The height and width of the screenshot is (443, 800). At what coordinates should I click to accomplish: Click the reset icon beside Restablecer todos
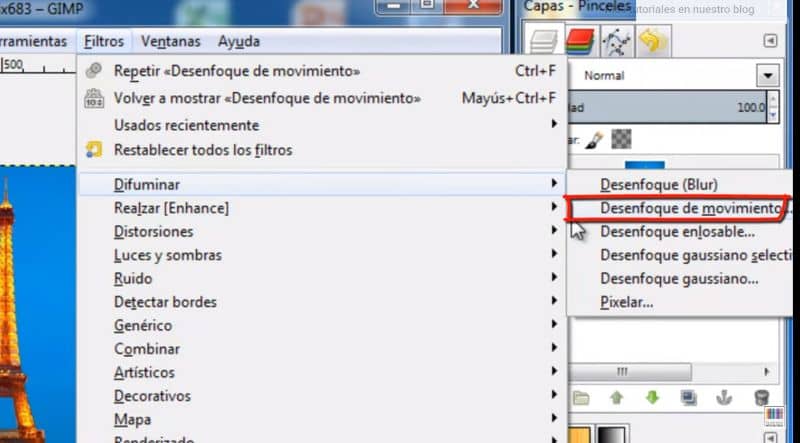(x=94, y=150)
